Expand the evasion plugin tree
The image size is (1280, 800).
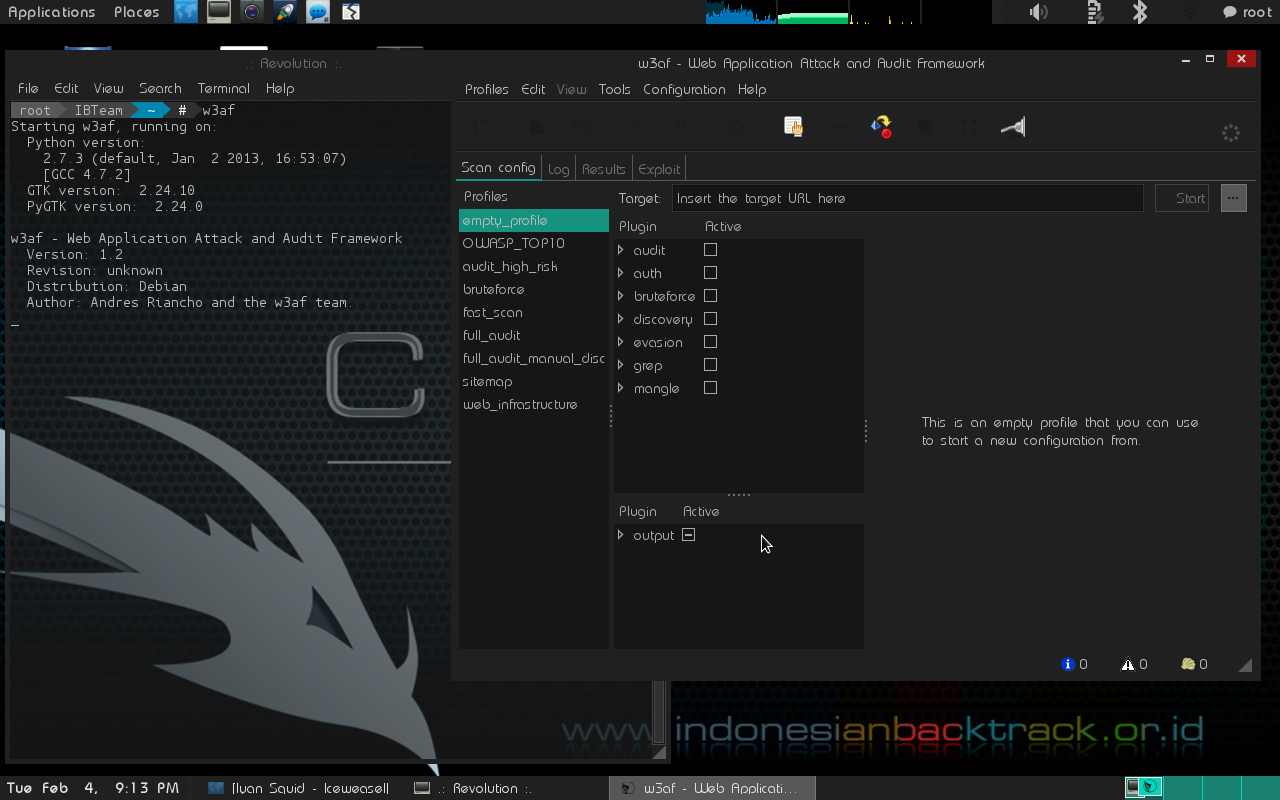(621, 342)
